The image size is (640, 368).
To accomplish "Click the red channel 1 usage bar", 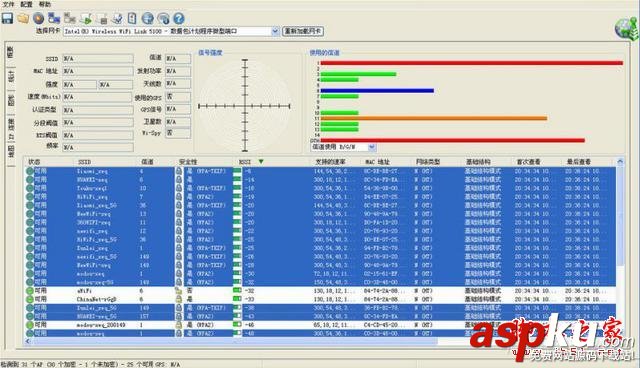I will [472, 63].
